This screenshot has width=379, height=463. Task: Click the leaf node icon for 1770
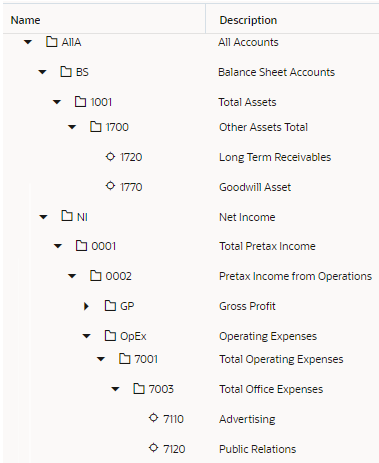110,186
